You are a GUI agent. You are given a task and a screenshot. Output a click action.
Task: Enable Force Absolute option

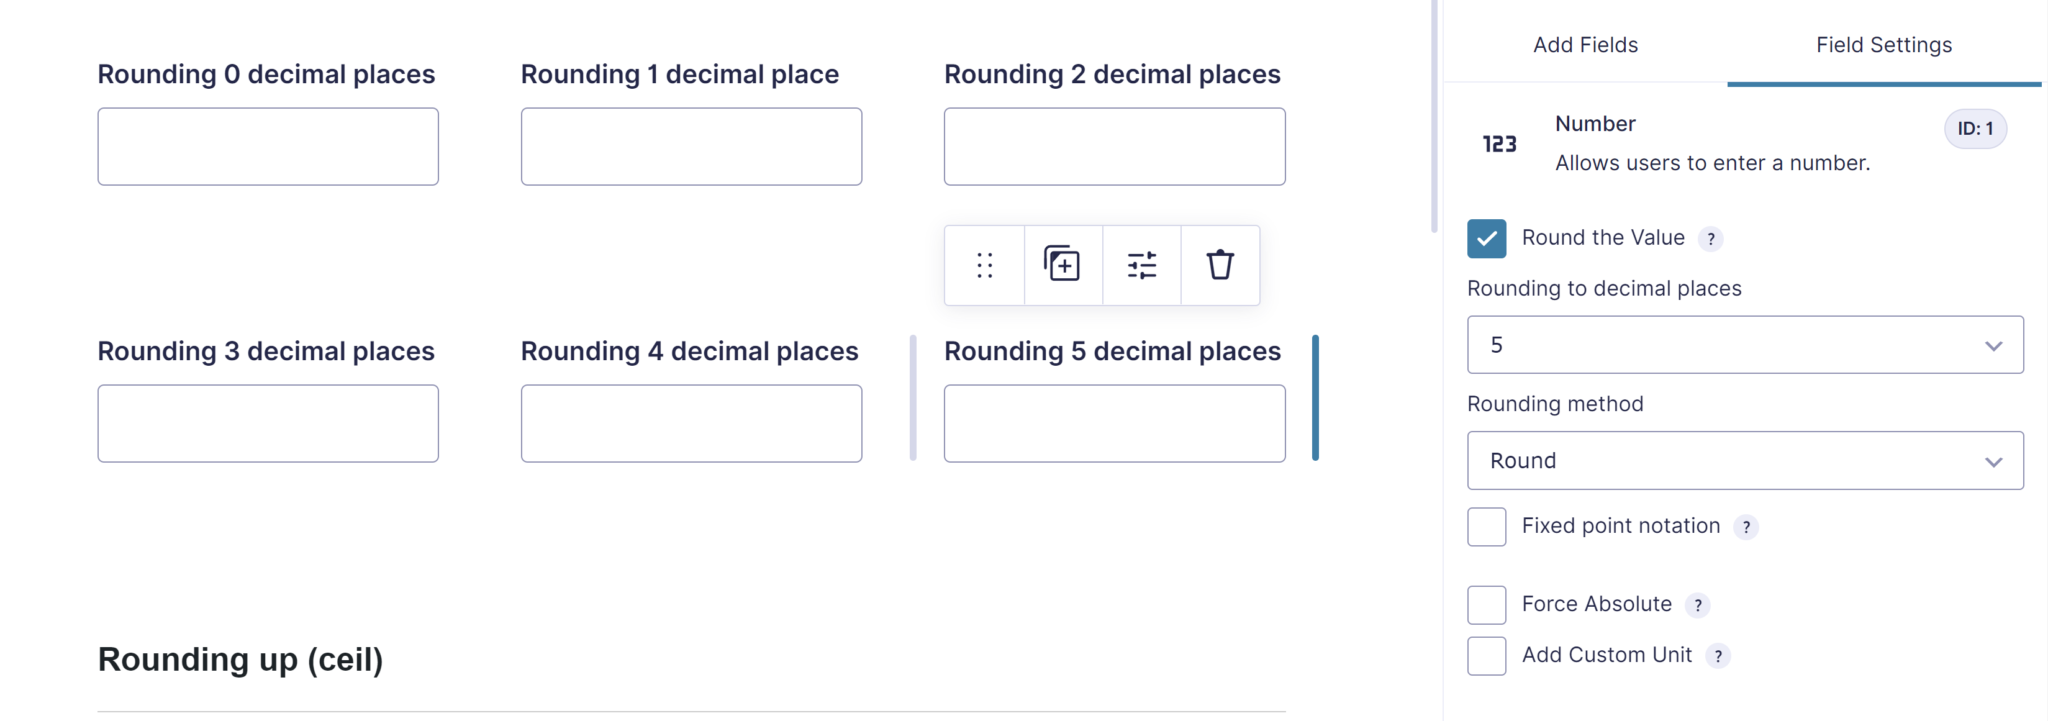pyautogui.click(x=1487, y=605)
